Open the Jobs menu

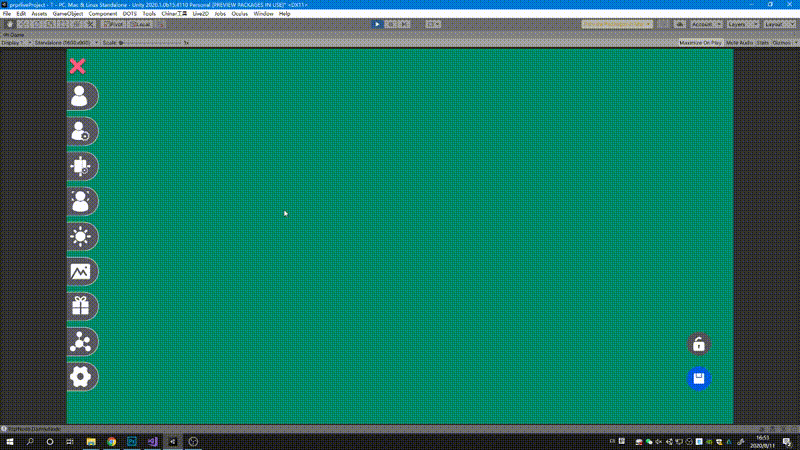pyautogui.click(x=220, y=14)
